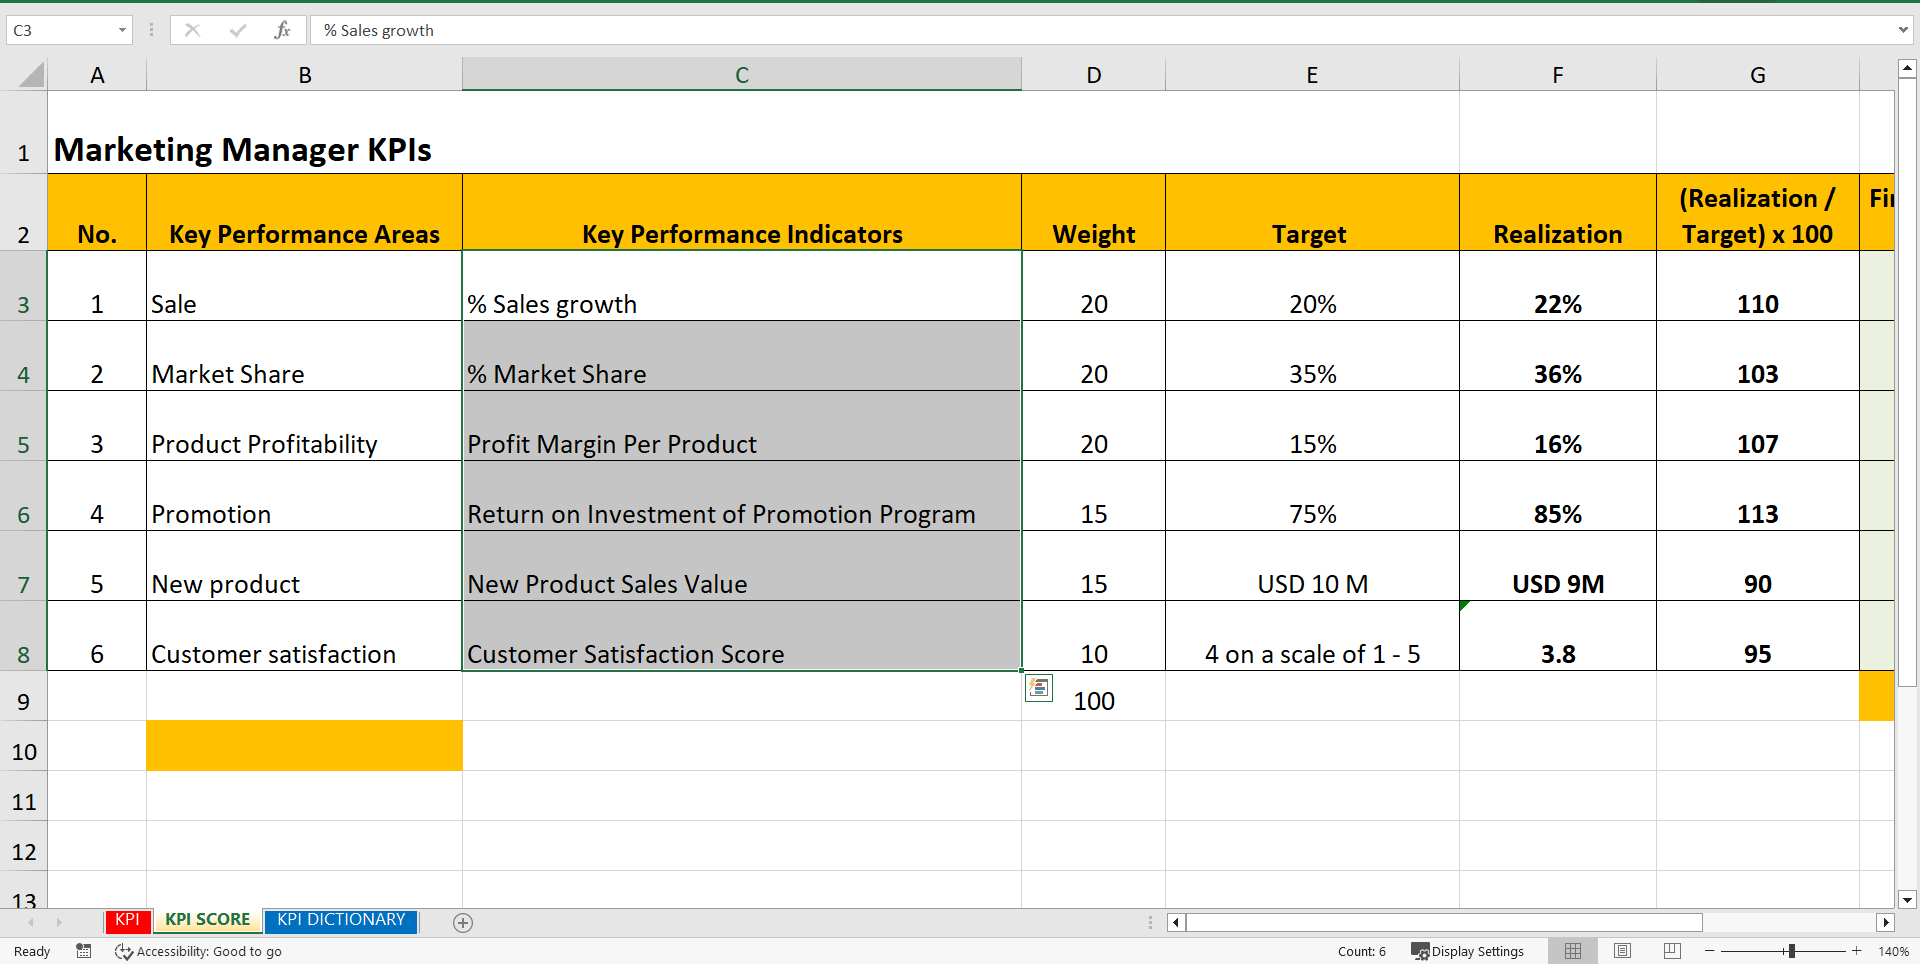Select the Customer Satisfaction Score cell
Viewport: 1920px width, 966px height.
click(x=742, y=636)
